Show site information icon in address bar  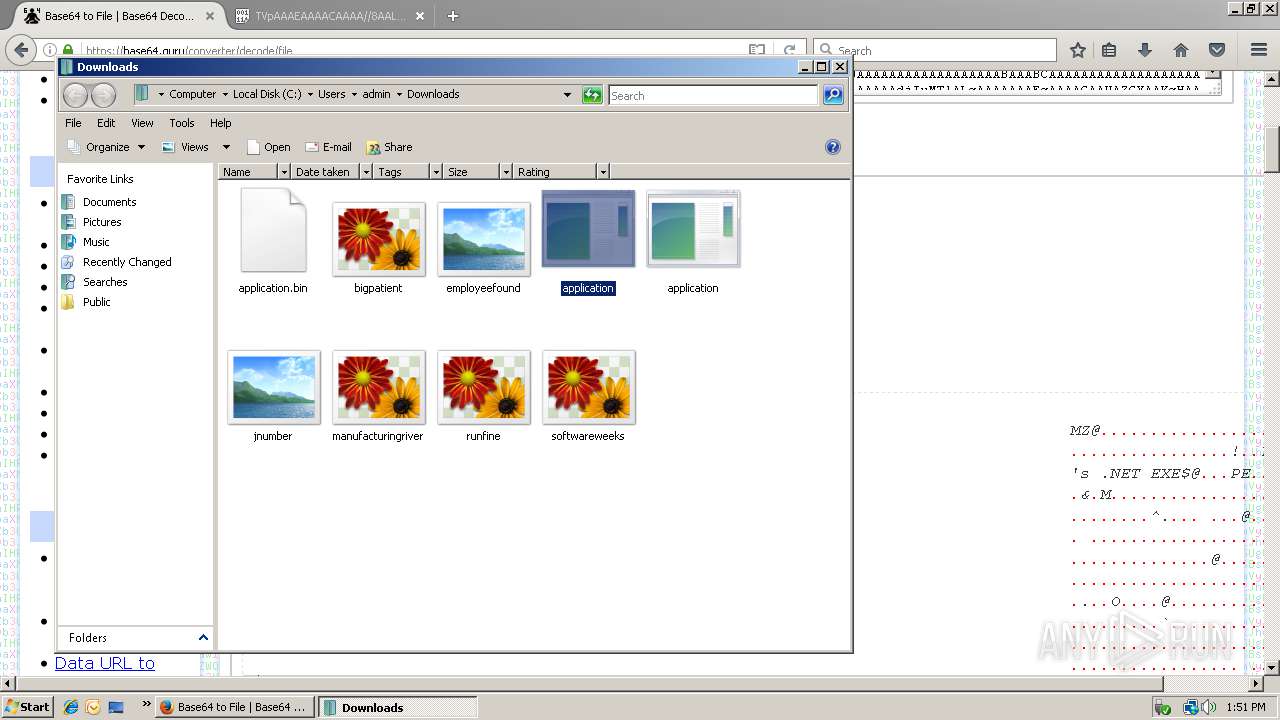[x=49, y=50]
